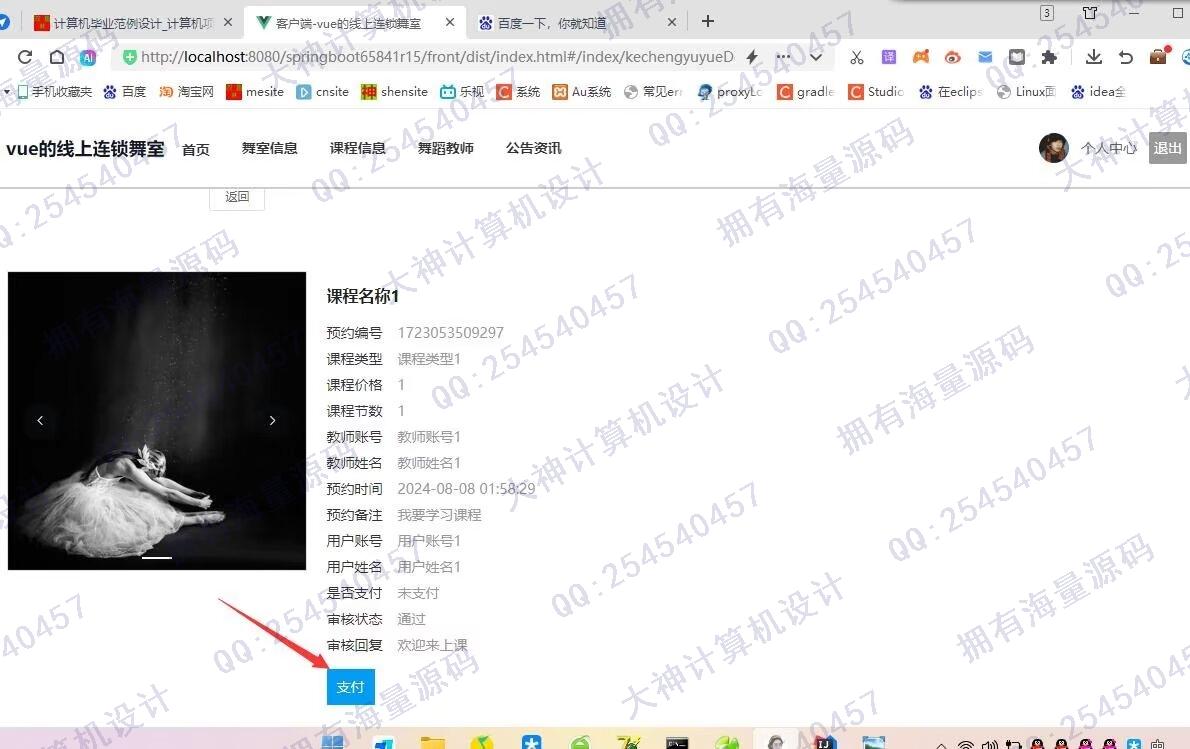
Task: Open 淘宝网 bookmark
Action: 186,92
